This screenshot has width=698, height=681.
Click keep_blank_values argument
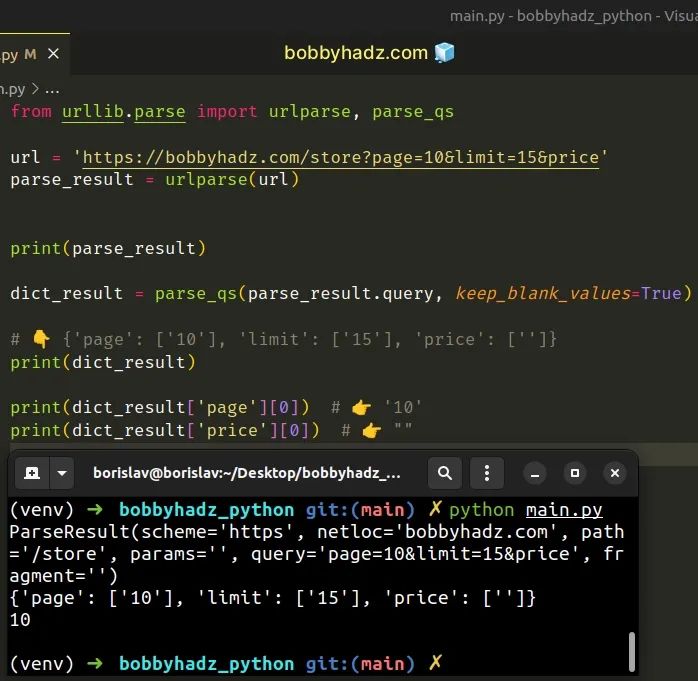pos(543,293)
